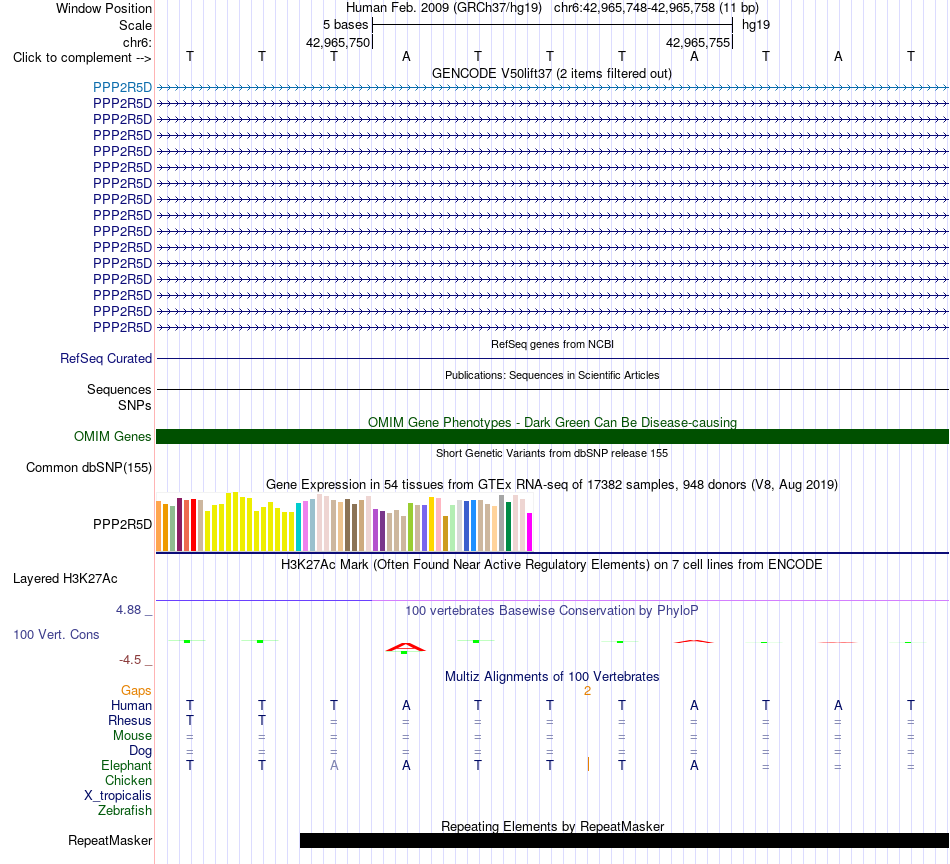950x864 pixels.
Task: Click the '5 bases' scale bar text
Action: [x=345, y=25]
